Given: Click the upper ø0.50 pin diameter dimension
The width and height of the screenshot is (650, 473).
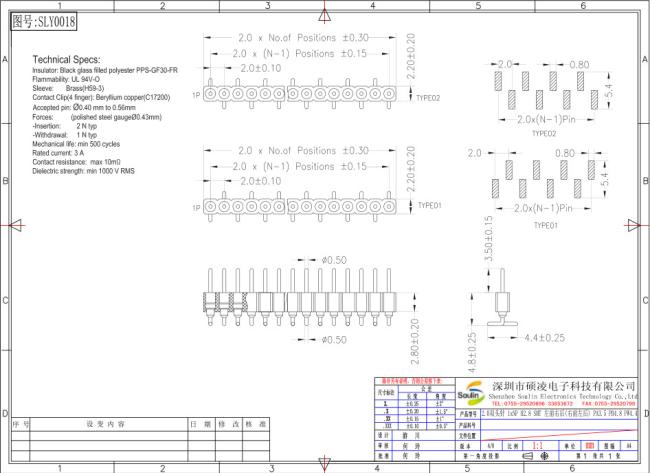Looking at the screenshot, I should [x=334, y=260].
